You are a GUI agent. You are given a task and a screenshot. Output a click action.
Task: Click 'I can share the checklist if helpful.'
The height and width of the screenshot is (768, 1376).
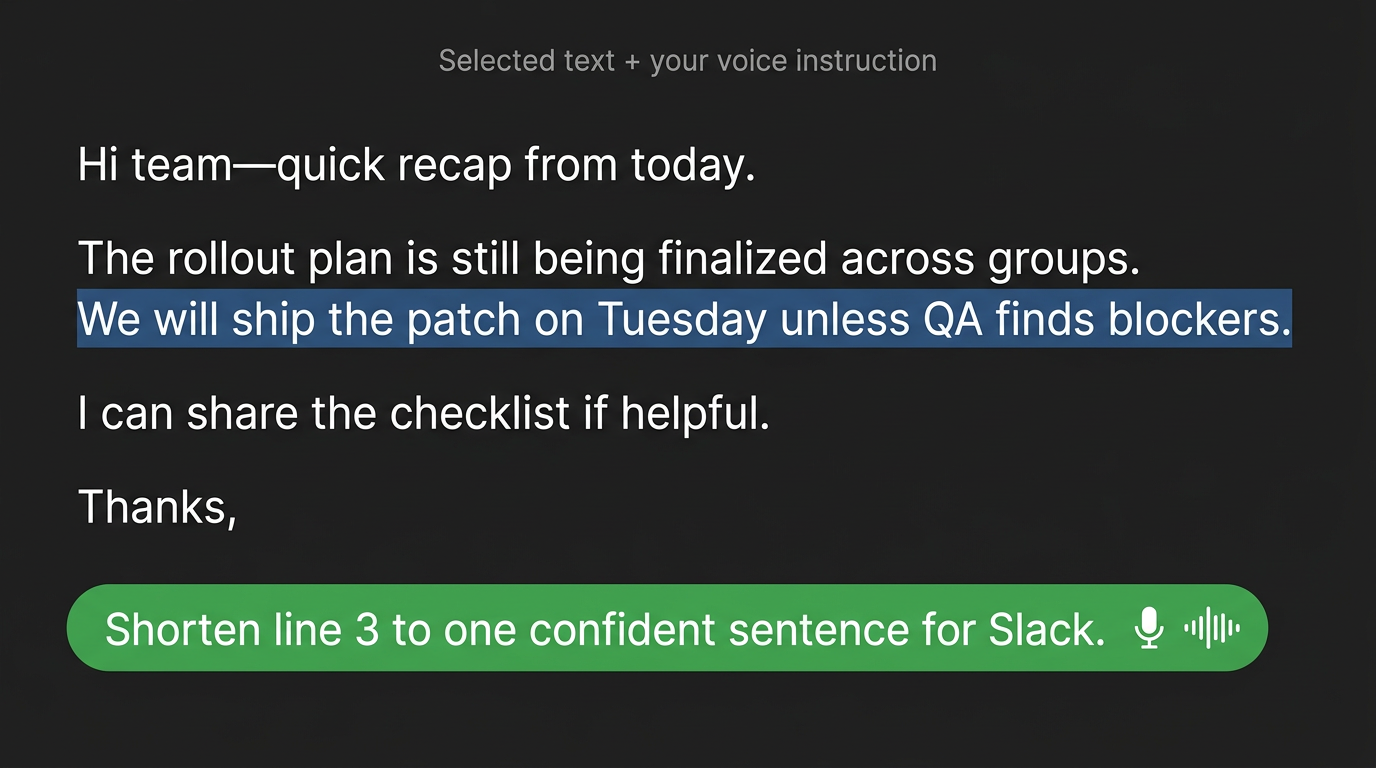424,412
